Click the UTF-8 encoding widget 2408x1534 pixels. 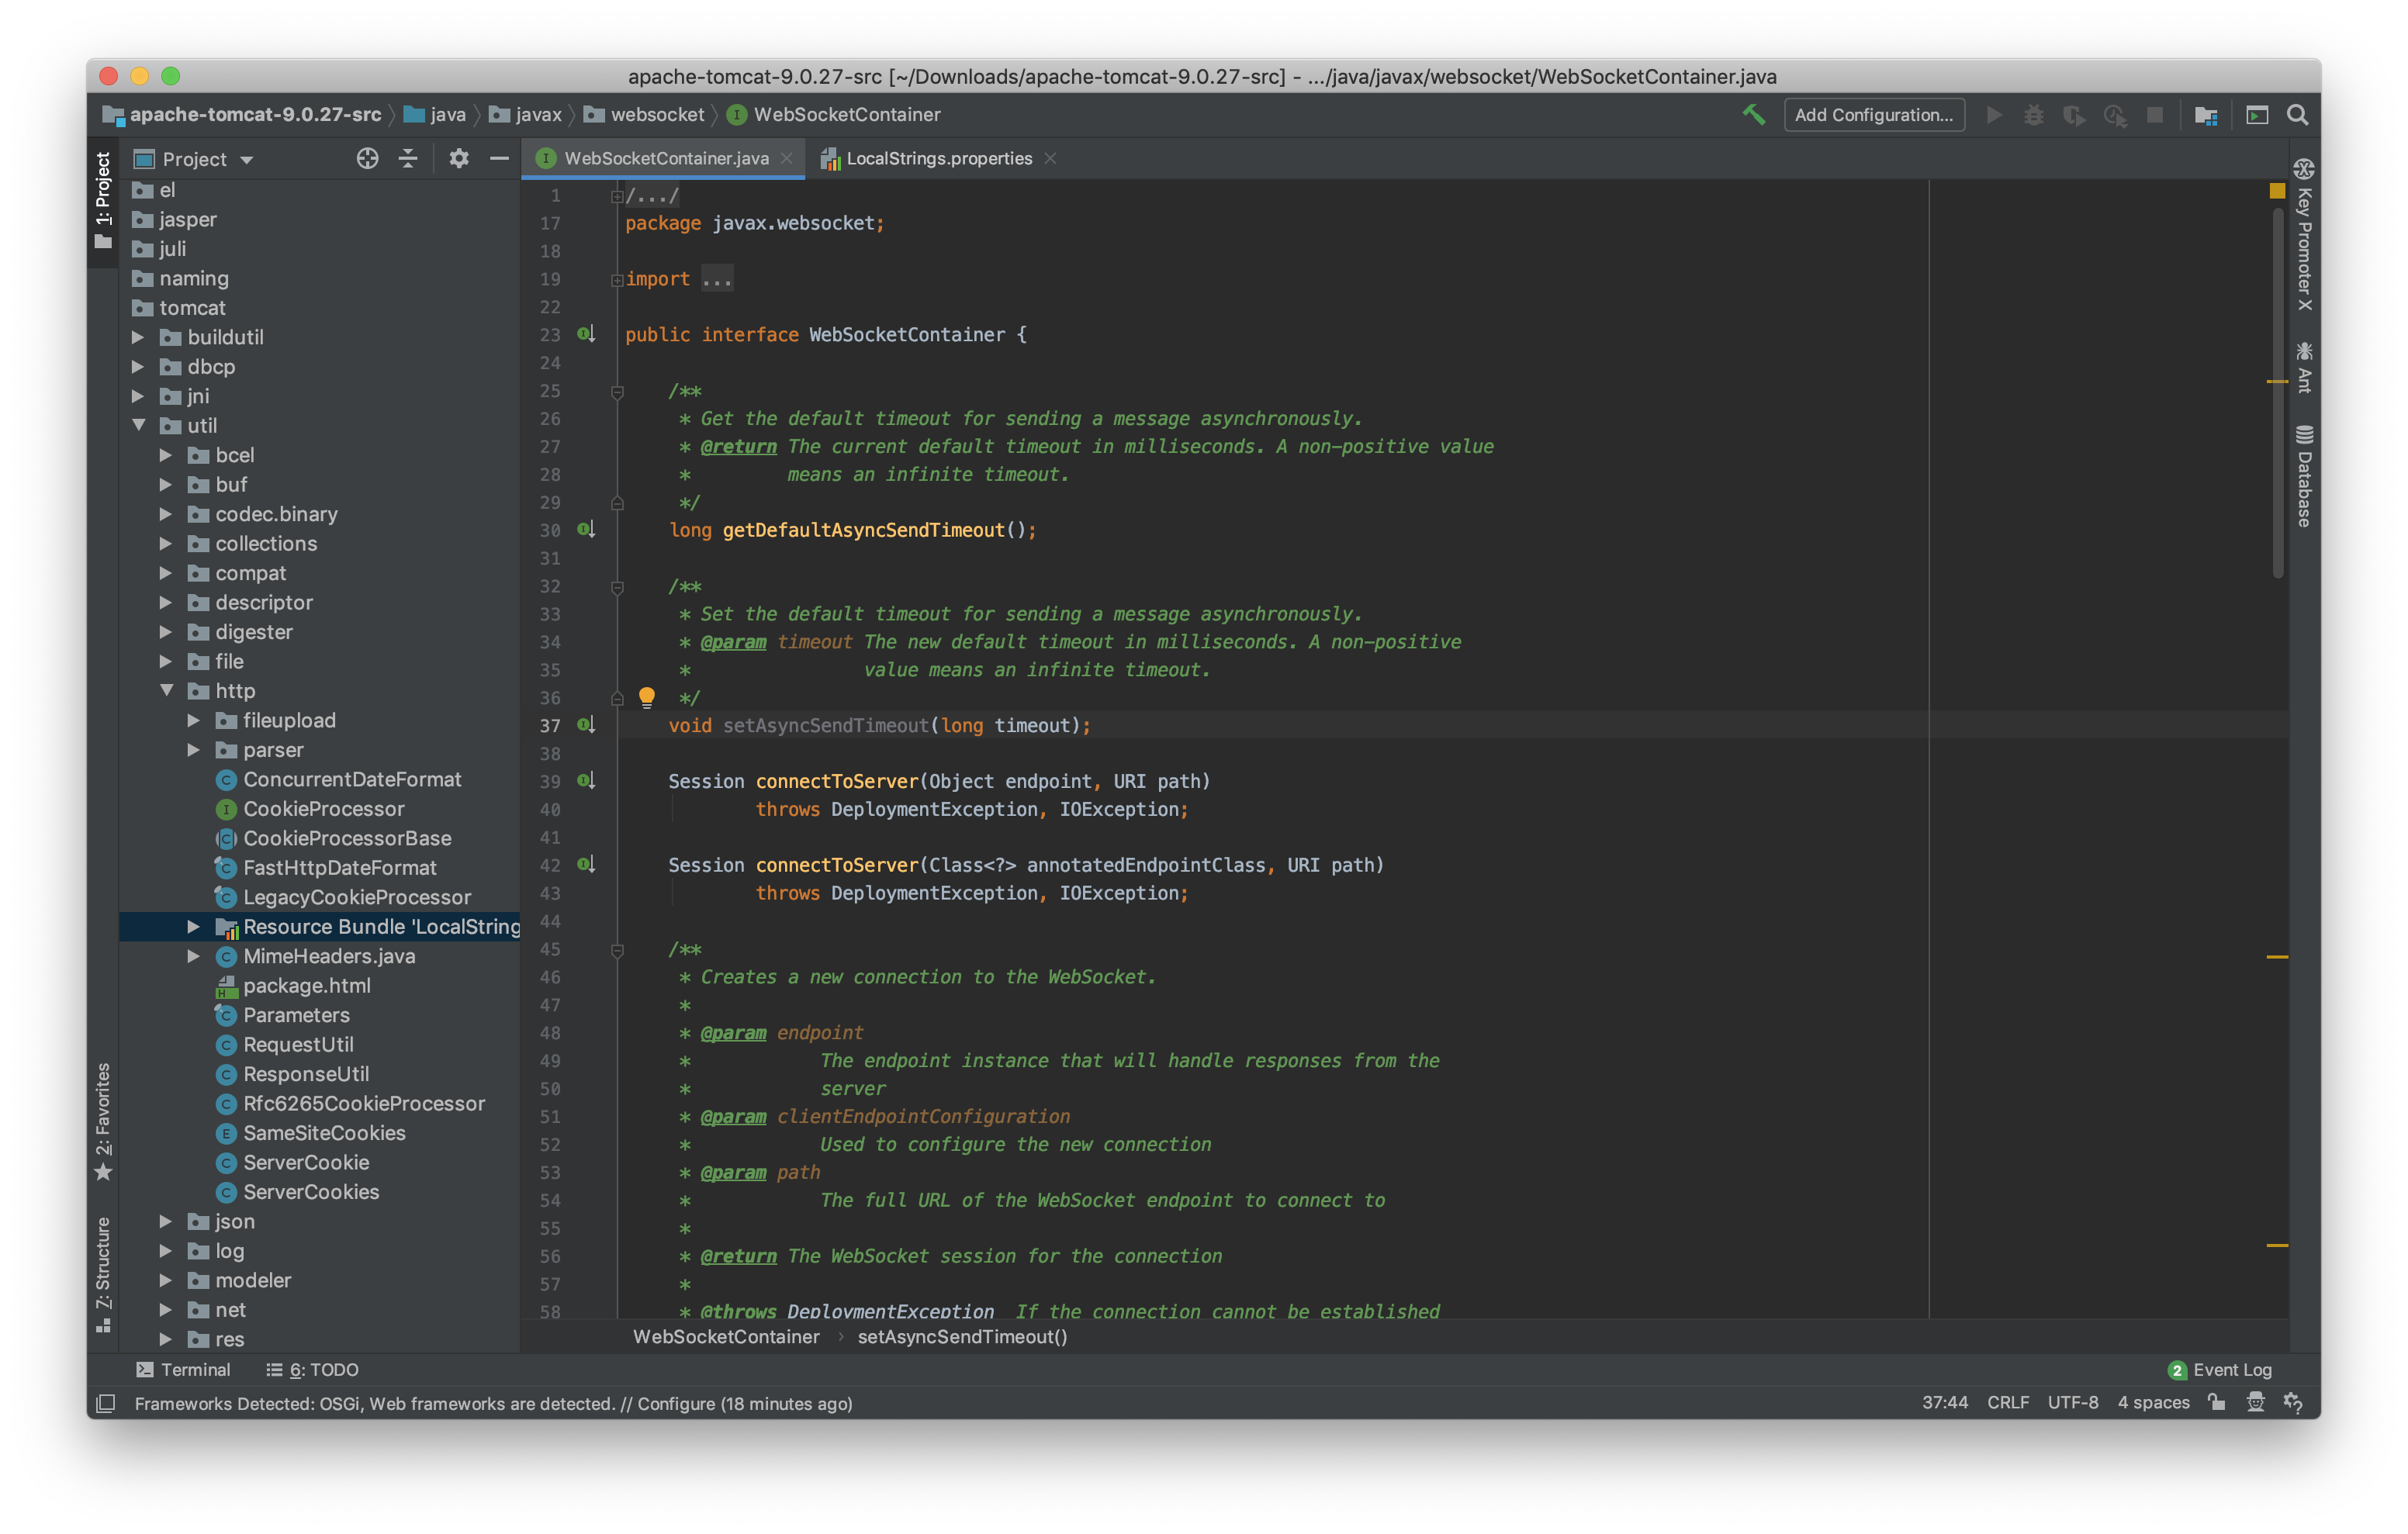tap(2072, 1402)
